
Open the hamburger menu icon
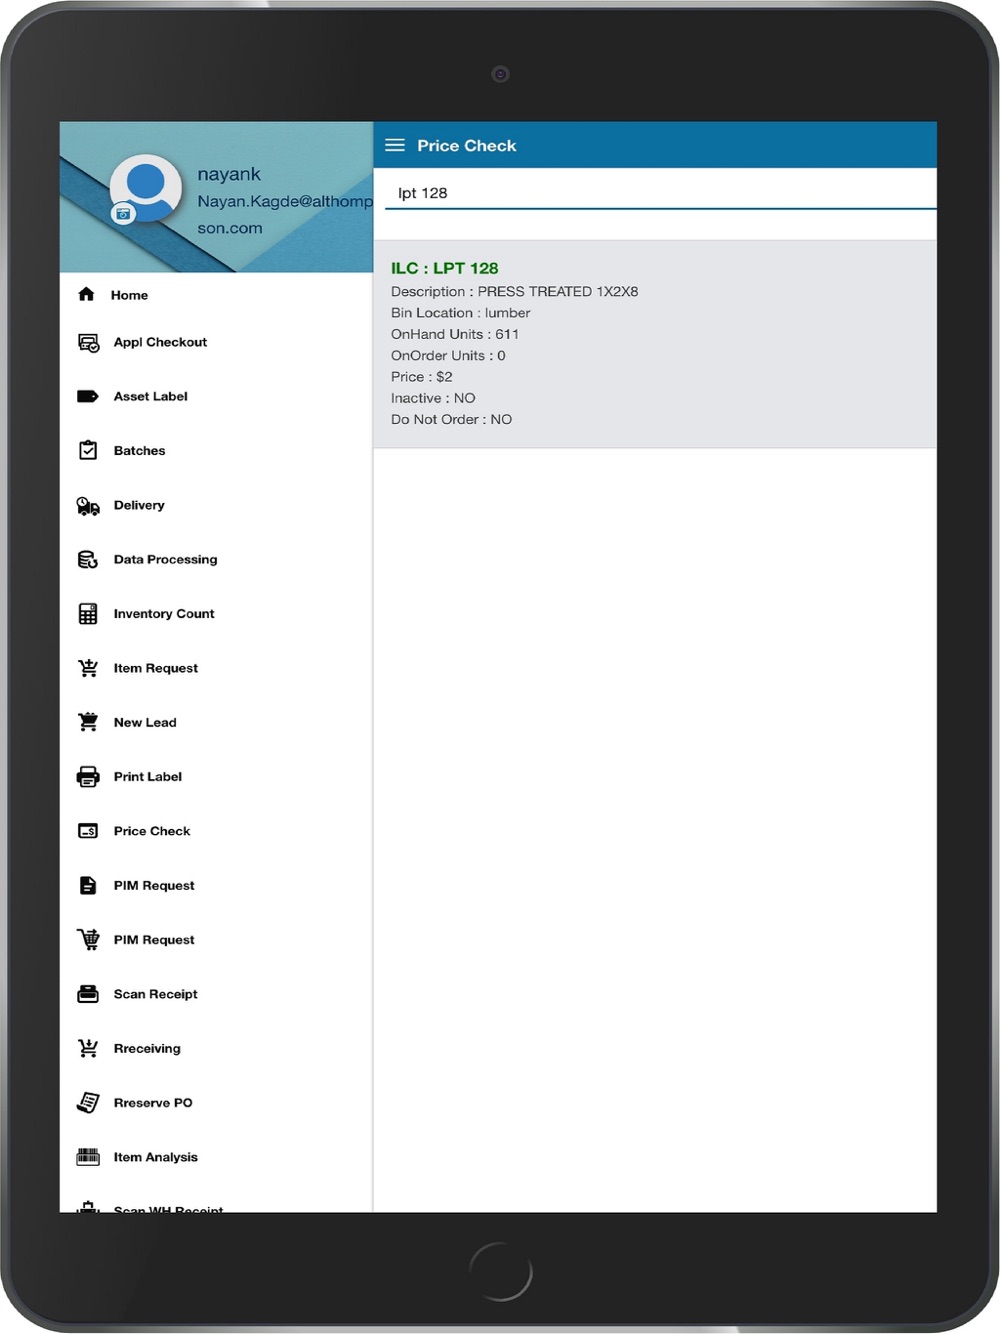pyautogui.click(x=395, y=145)
